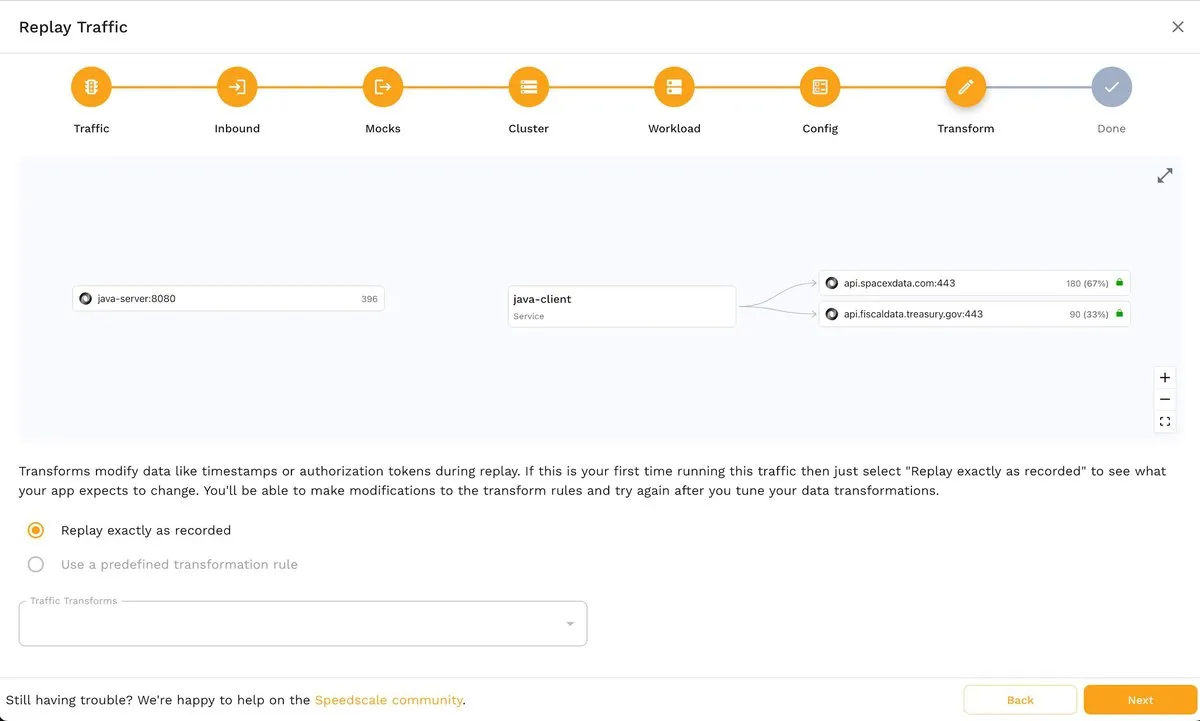The height and width of the screenshot is (721, 1200).
Task: Close the Replay Traffic dialog
Action: click(x=1177, y=27)
